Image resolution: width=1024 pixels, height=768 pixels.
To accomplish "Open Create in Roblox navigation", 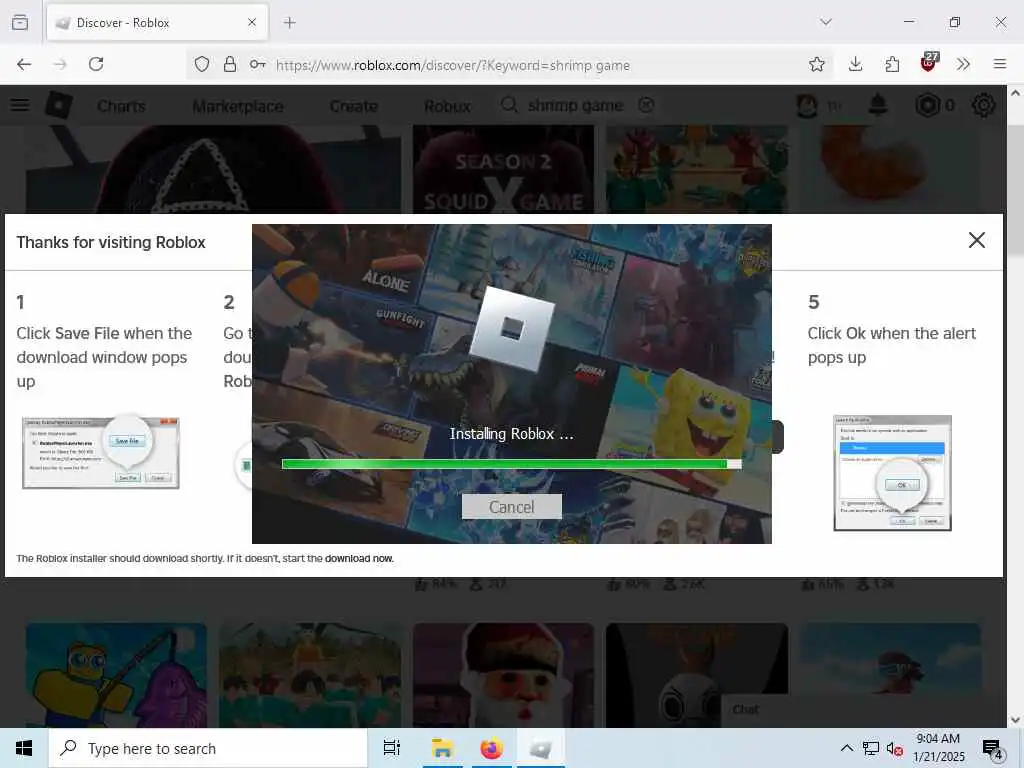I will (x=353, y=106).
